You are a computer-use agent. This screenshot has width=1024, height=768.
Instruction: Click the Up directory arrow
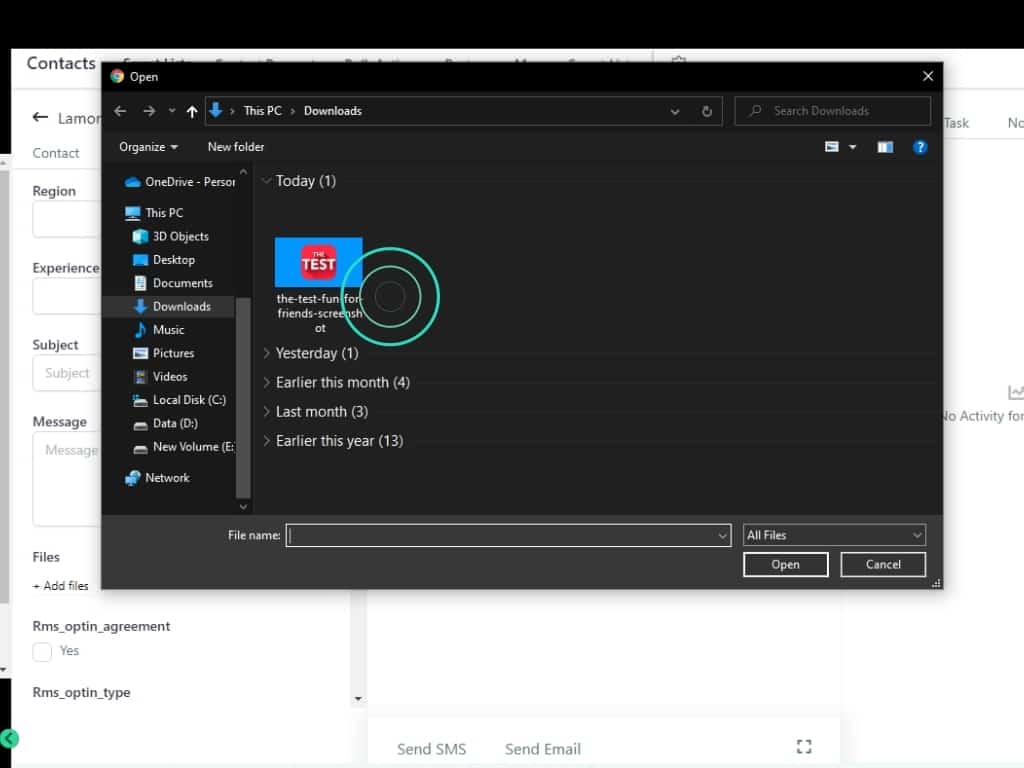pyautogui.click(x=192, y=111)
